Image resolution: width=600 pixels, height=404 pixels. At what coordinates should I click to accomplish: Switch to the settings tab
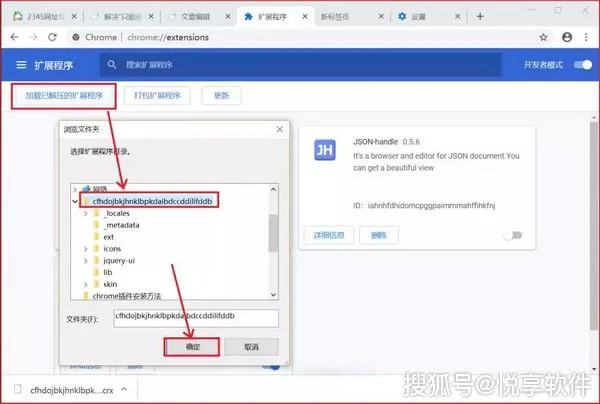[429, 16]
